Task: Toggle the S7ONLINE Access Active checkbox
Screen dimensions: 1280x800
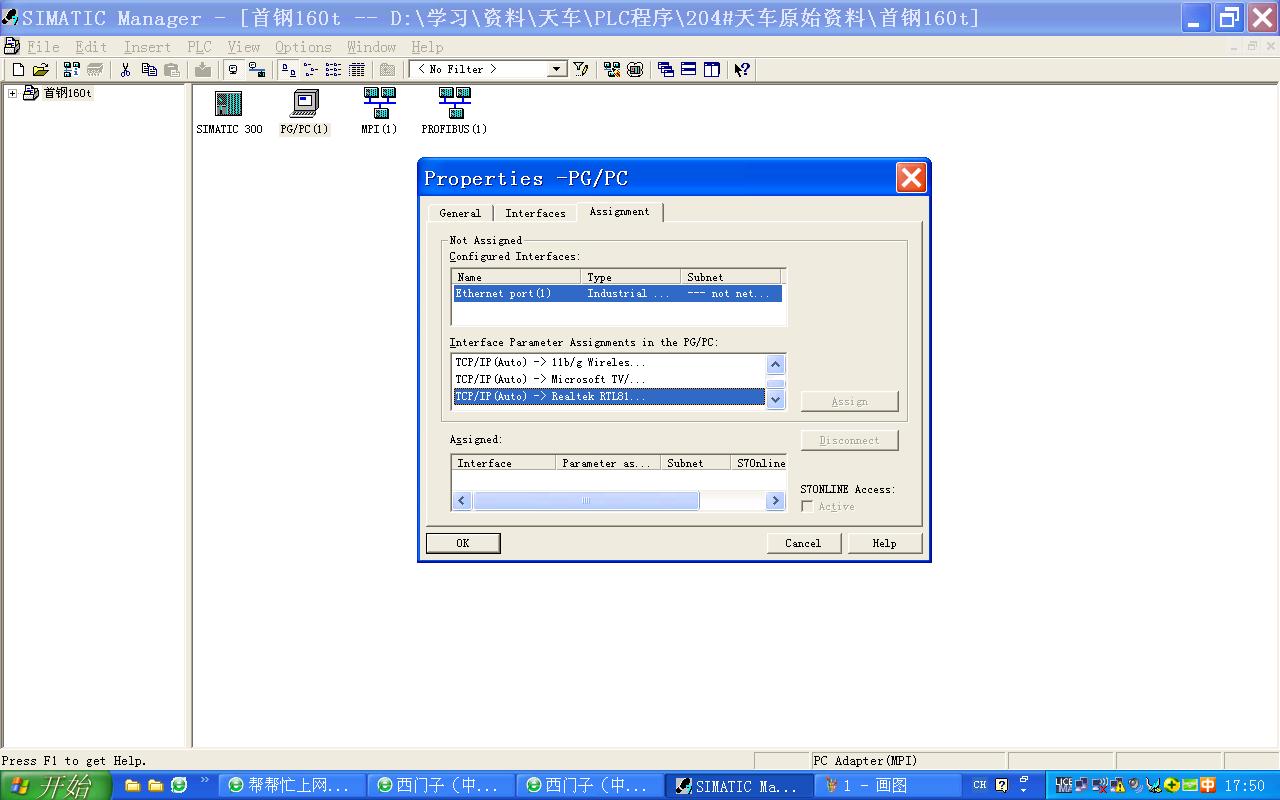Action: coord(807,507)
